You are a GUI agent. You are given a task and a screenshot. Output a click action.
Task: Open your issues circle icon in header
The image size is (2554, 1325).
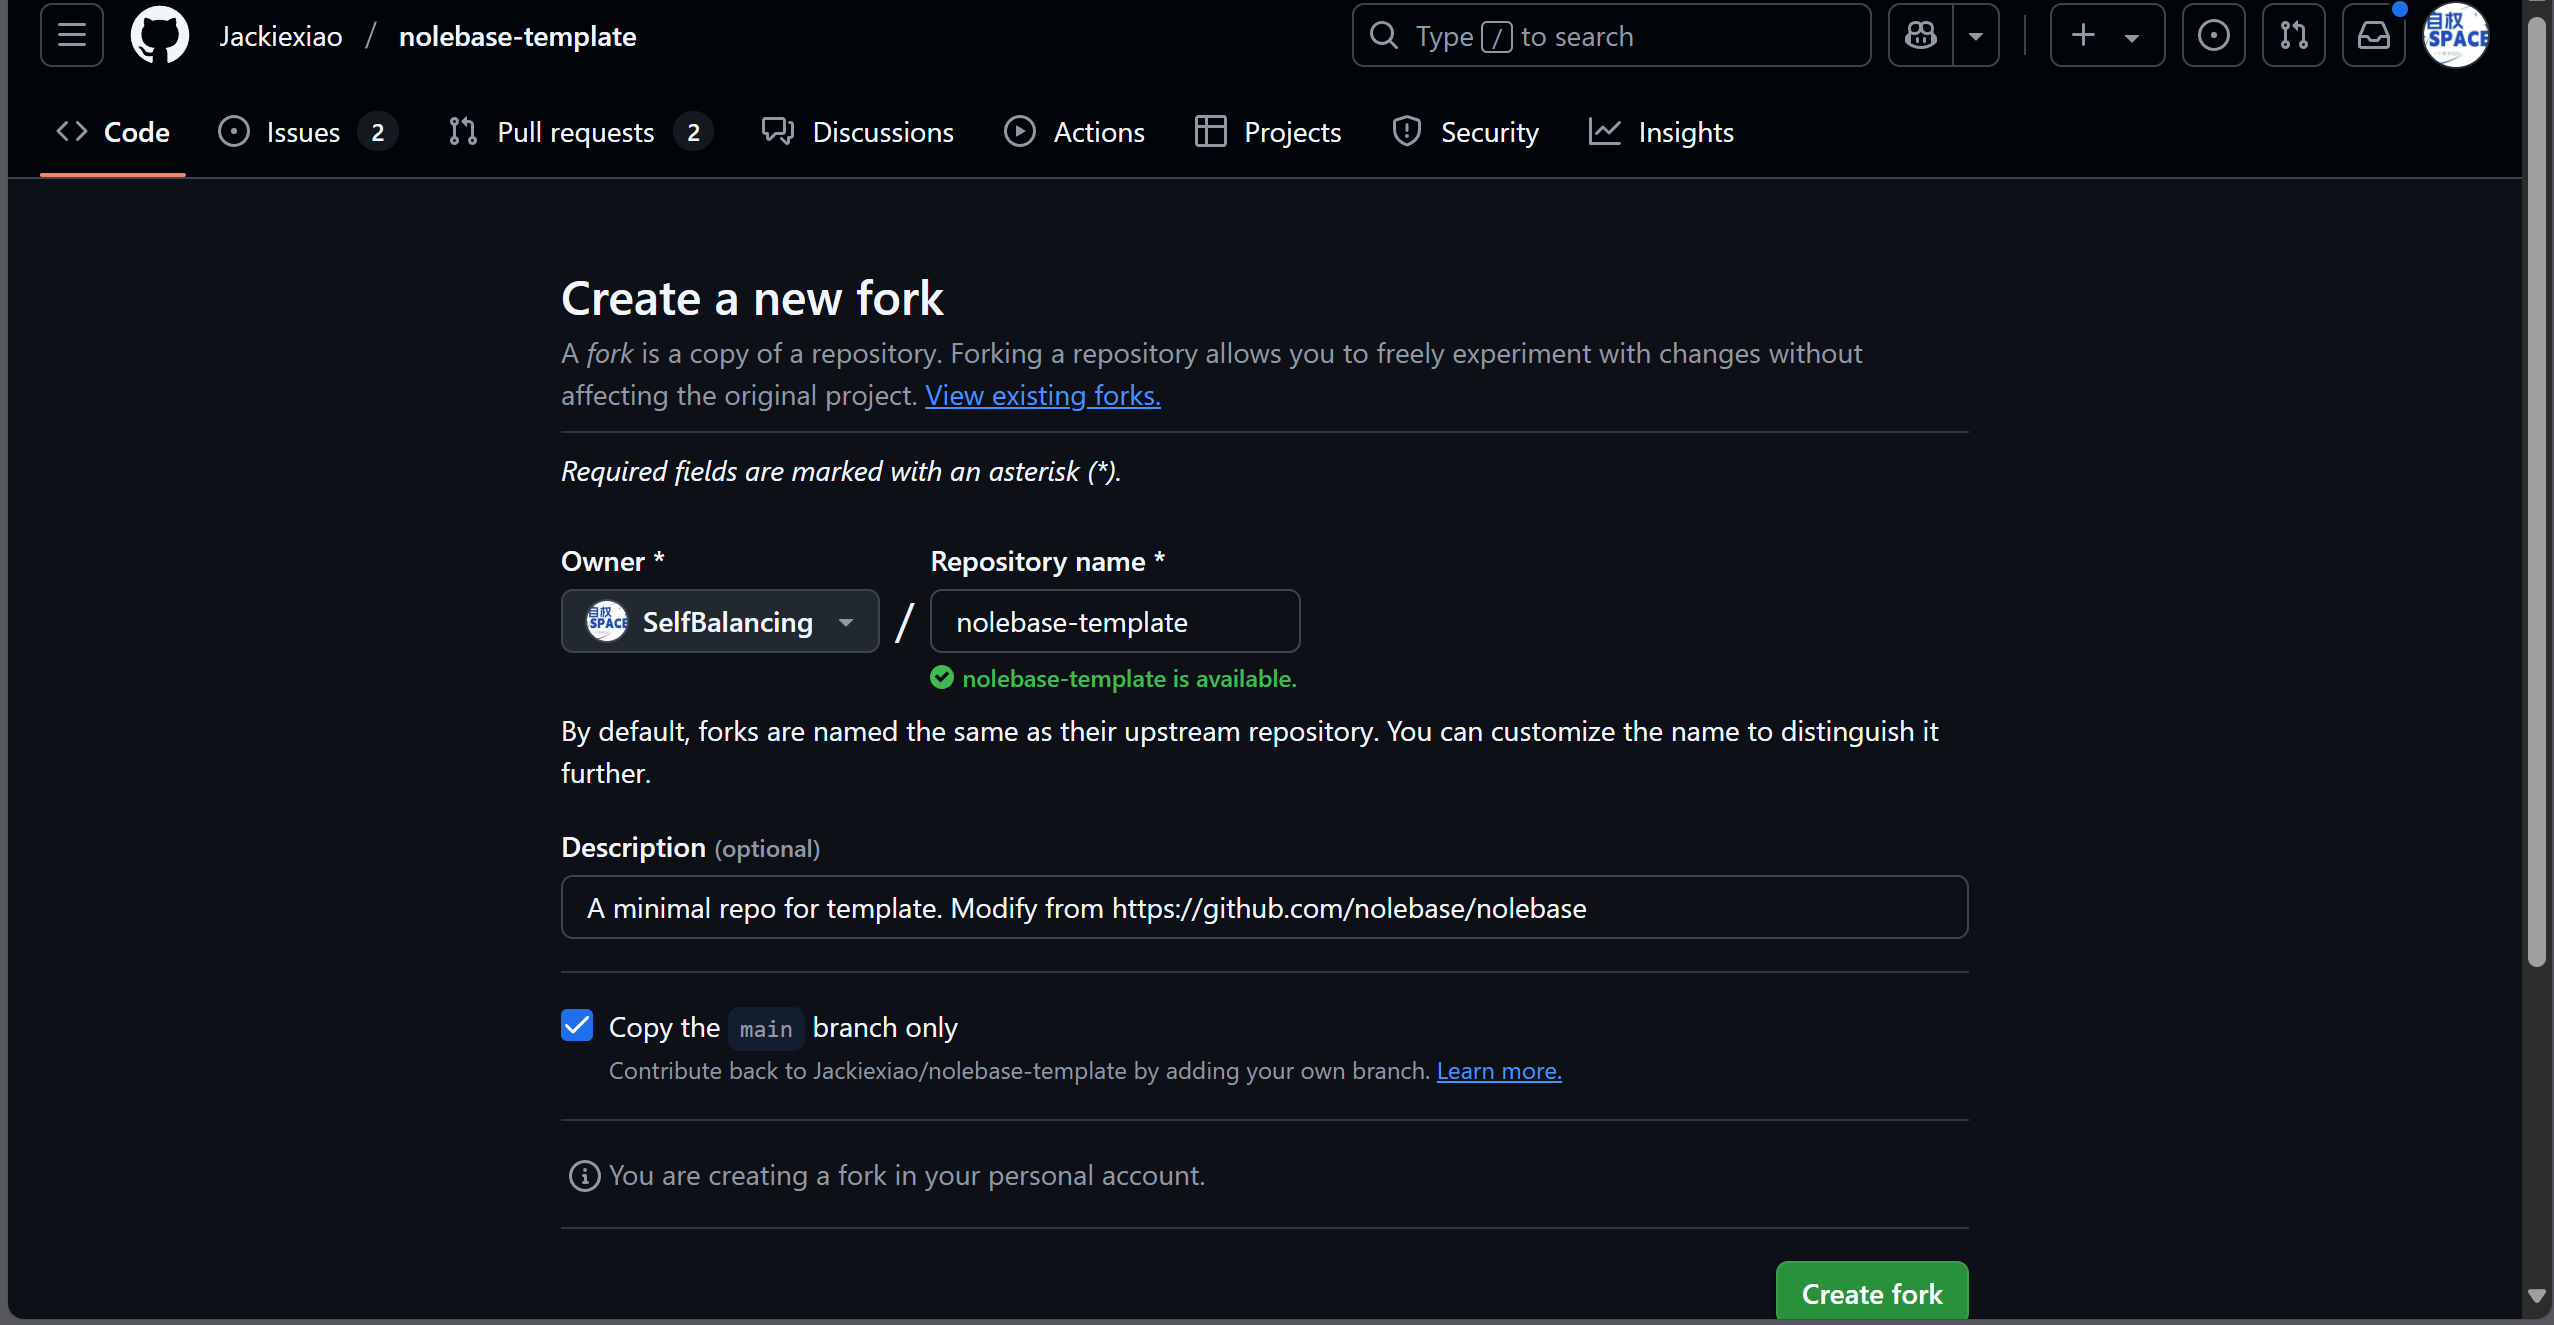2213,36
